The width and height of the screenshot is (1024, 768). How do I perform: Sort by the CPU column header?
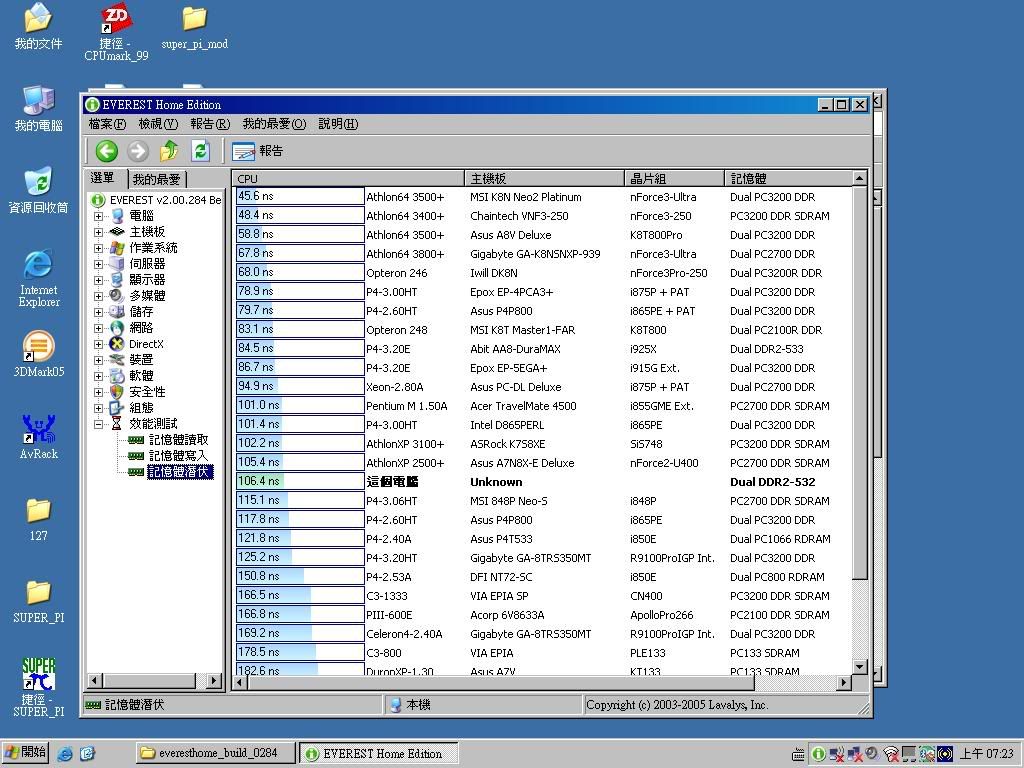pyautogui.click(x=348, y=178)
